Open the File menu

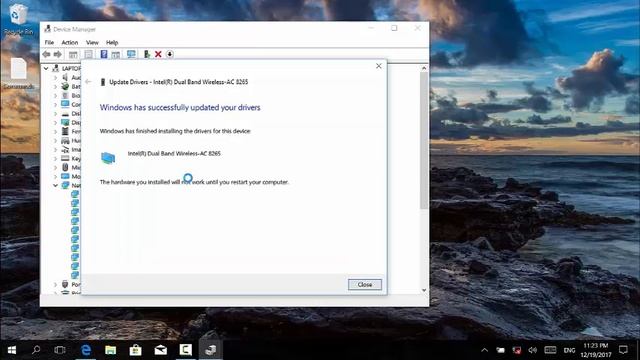(x=49, y=42)
